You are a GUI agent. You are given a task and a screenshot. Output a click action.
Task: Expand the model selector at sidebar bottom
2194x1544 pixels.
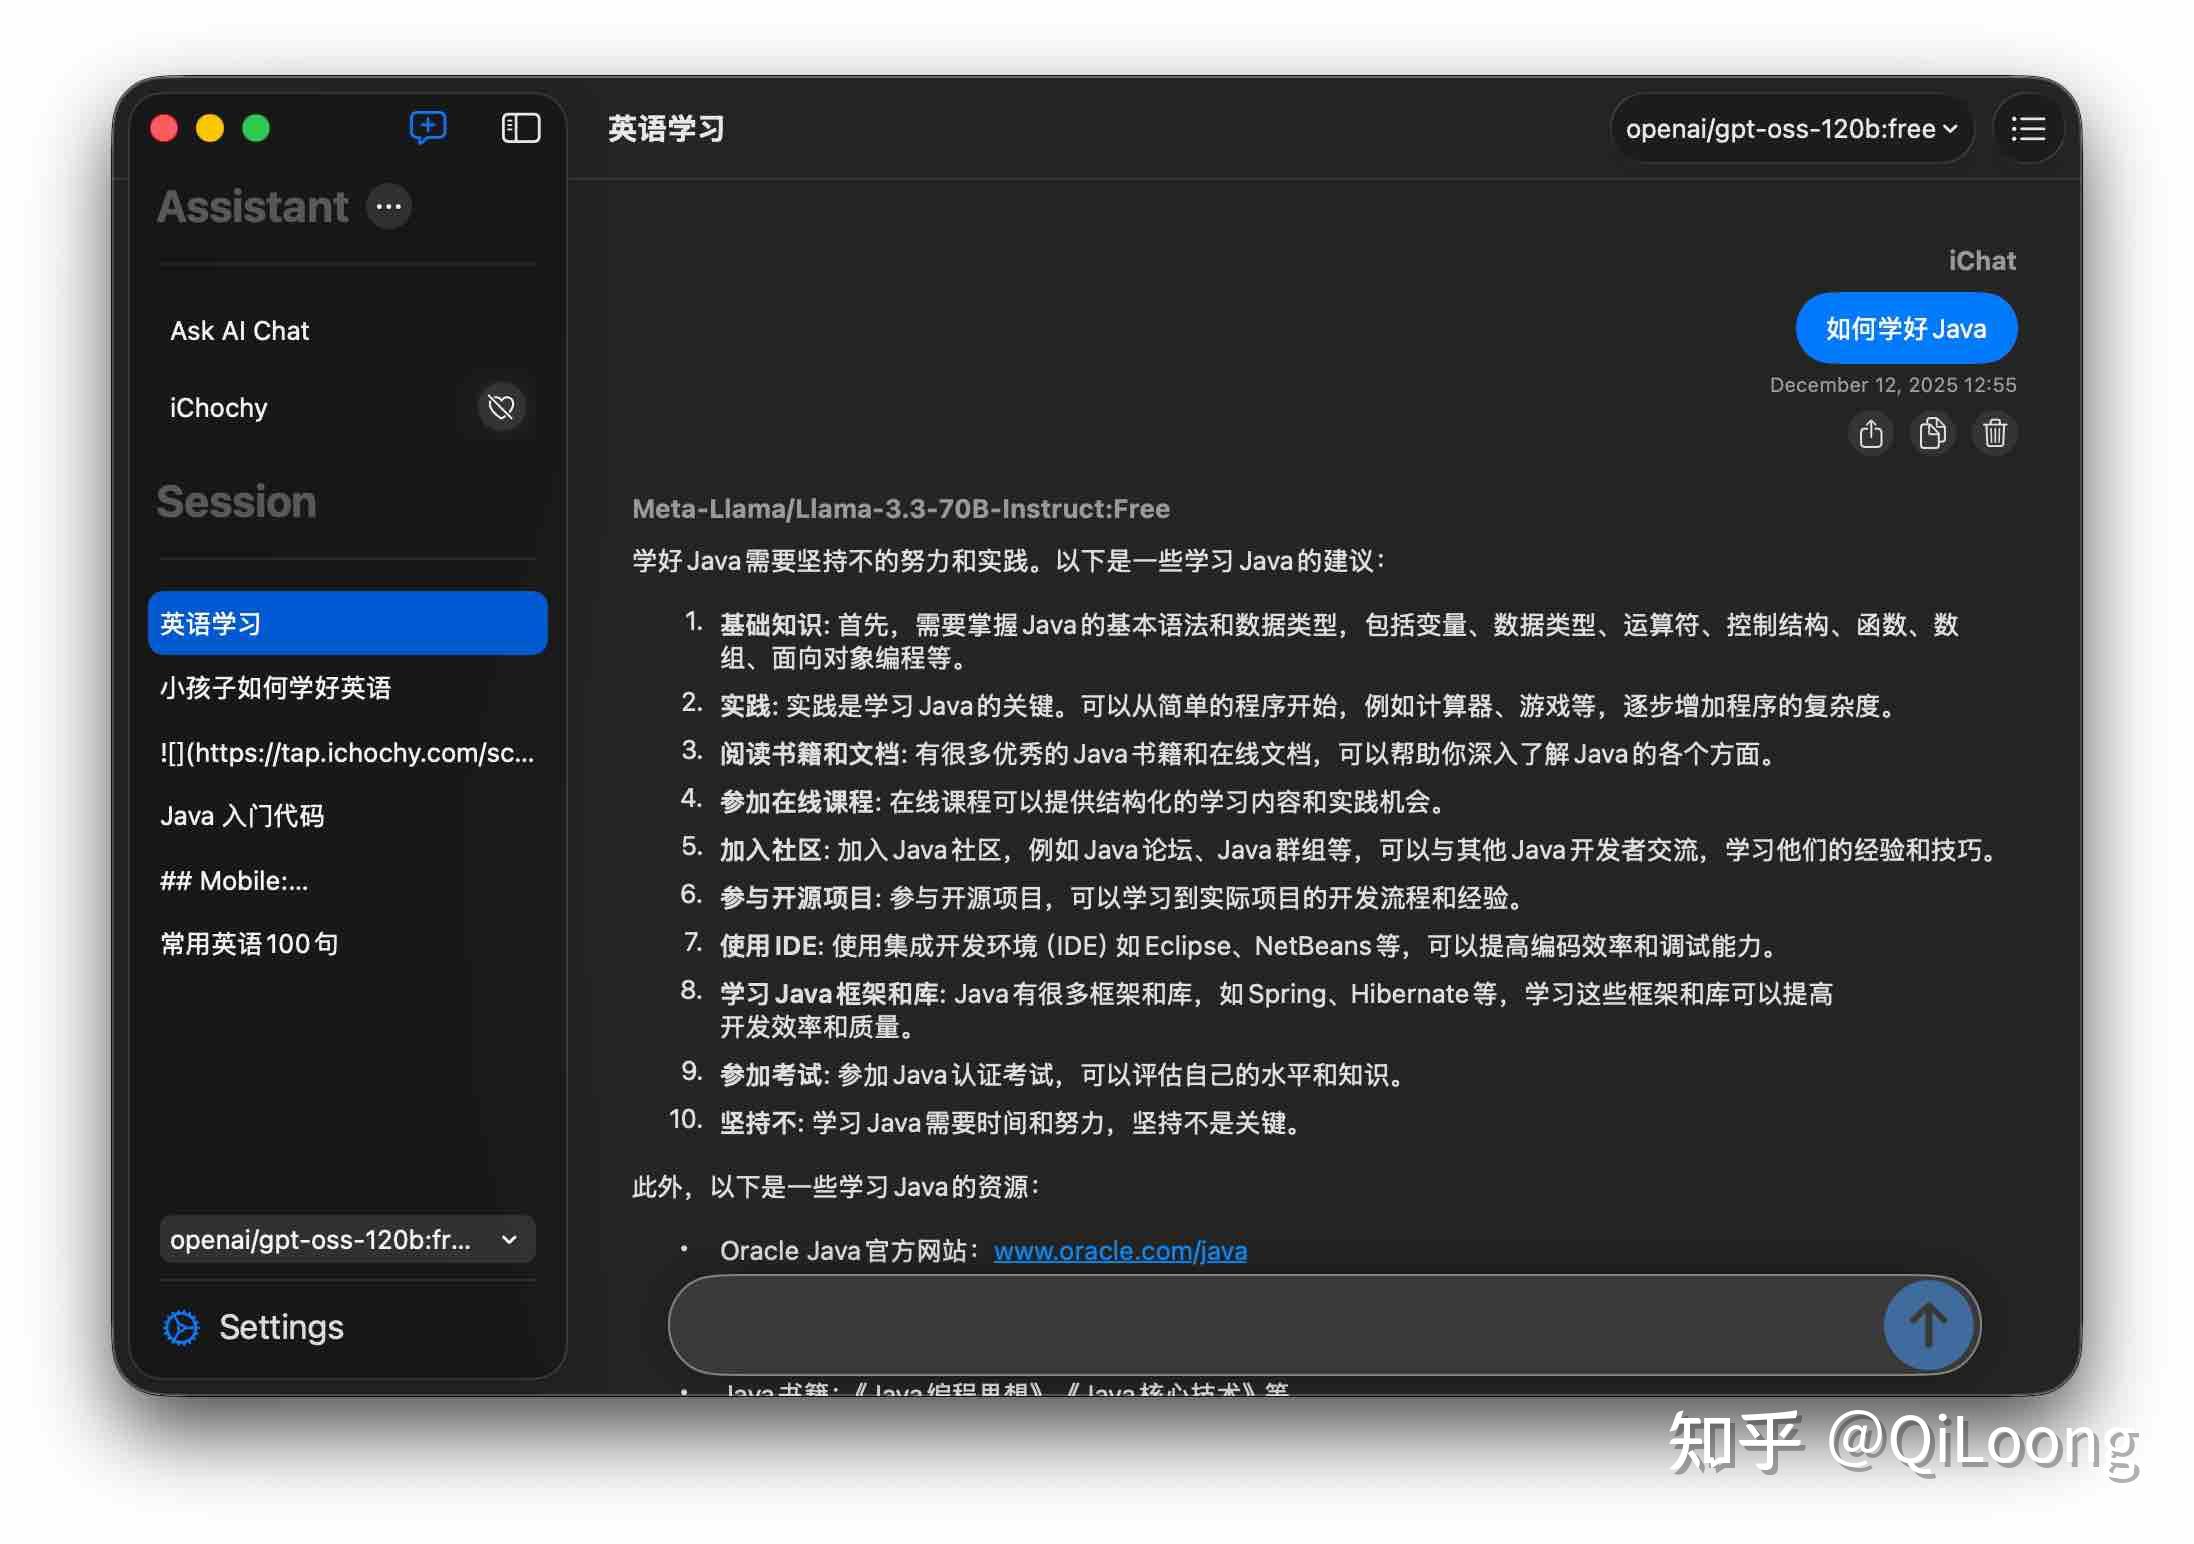tap(347, 1239)
